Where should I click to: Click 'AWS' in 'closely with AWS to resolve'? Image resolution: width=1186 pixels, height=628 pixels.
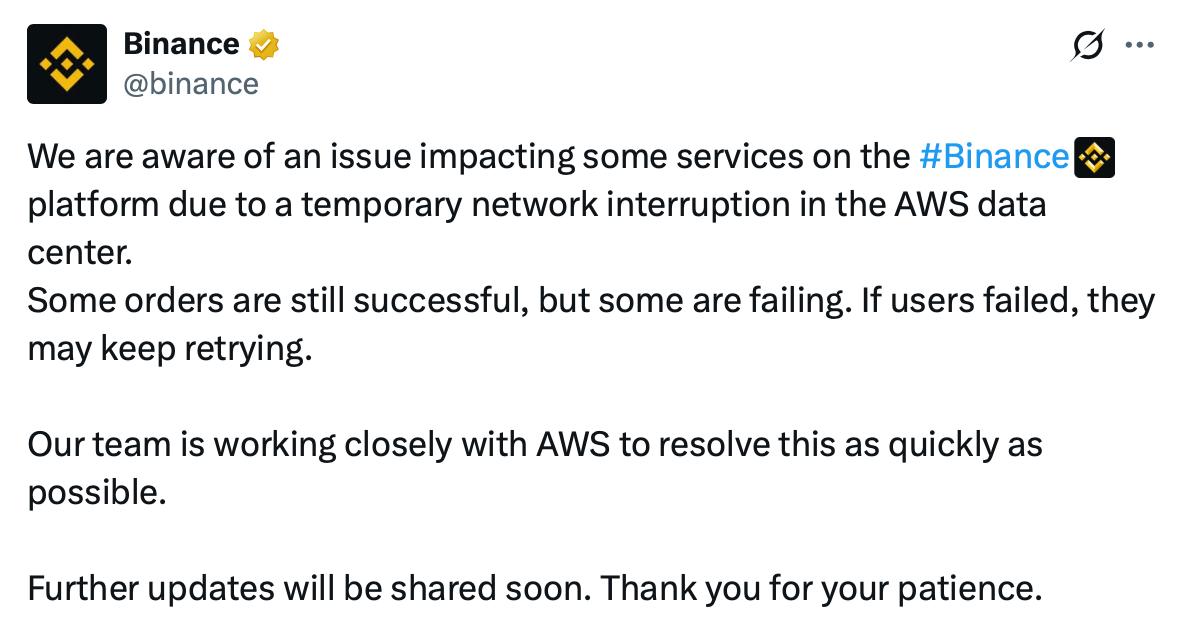click(x=573, y=445)
